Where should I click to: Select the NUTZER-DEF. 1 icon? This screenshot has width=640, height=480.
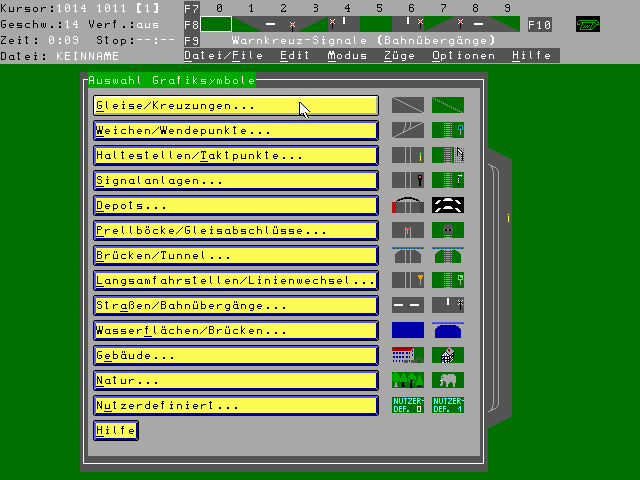[448, 405]
